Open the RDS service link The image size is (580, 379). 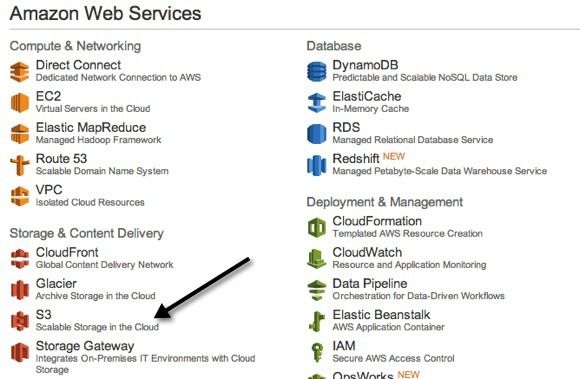point(346,128)
